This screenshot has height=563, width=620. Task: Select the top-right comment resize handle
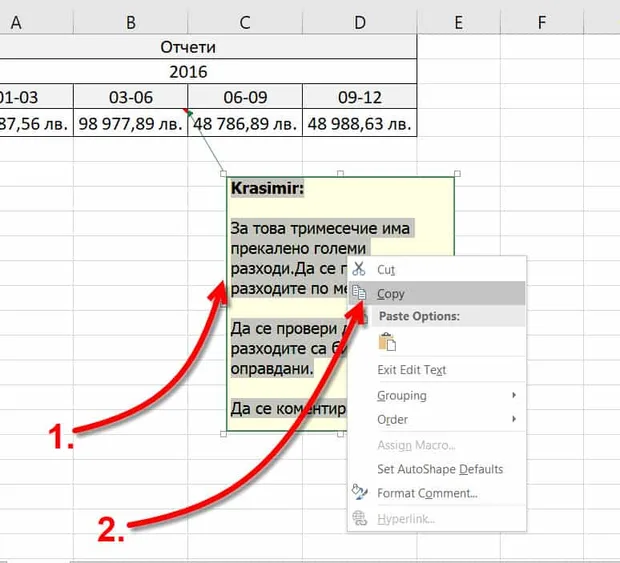coord(457,174)
